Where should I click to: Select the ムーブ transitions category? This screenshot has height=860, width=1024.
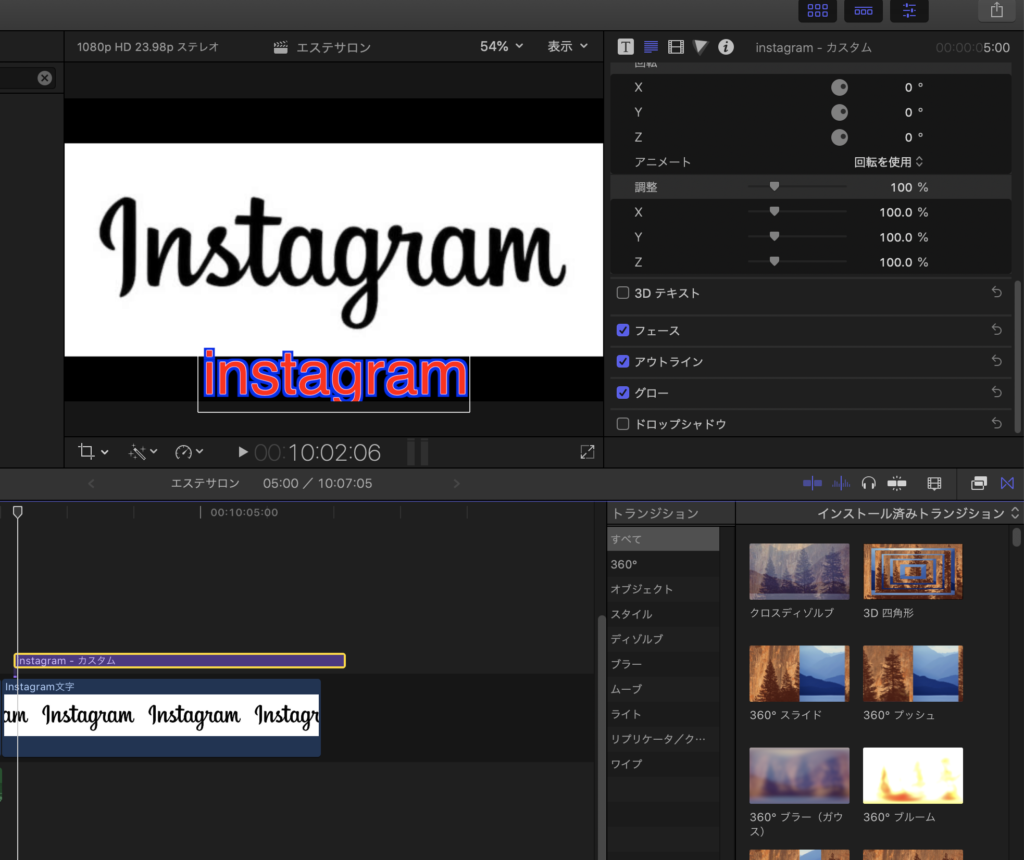(x=663, y=689)
